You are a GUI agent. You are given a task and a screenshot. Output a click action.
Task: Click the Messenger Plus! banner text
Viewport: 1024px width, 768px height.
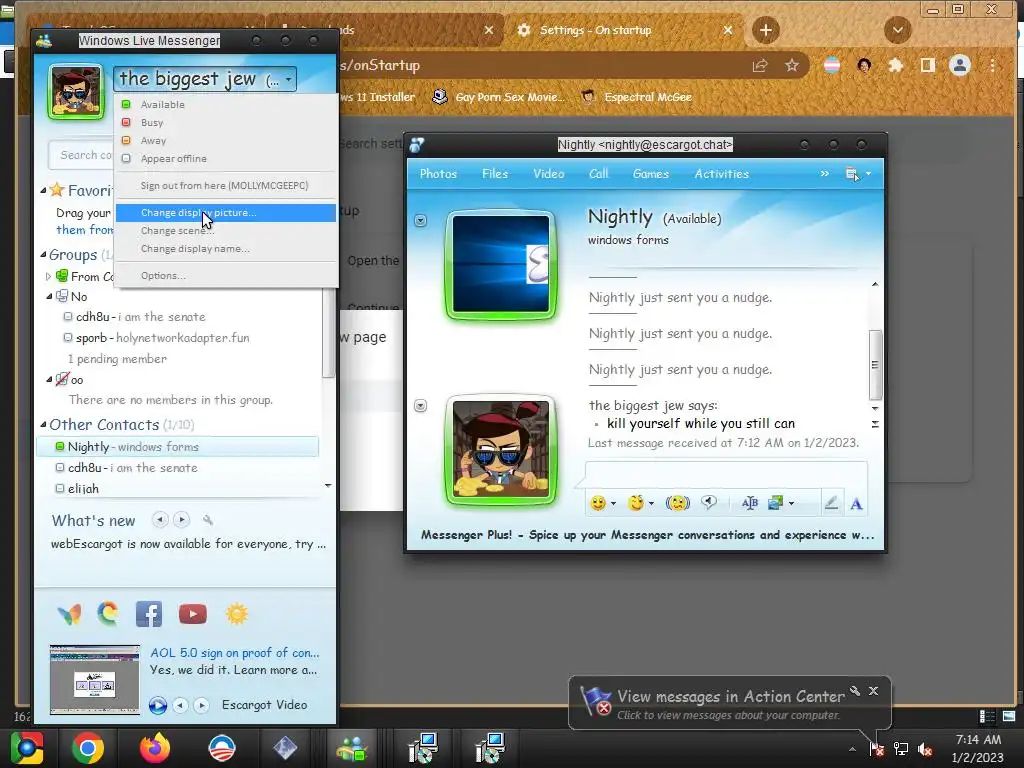[x=647, y=535]
